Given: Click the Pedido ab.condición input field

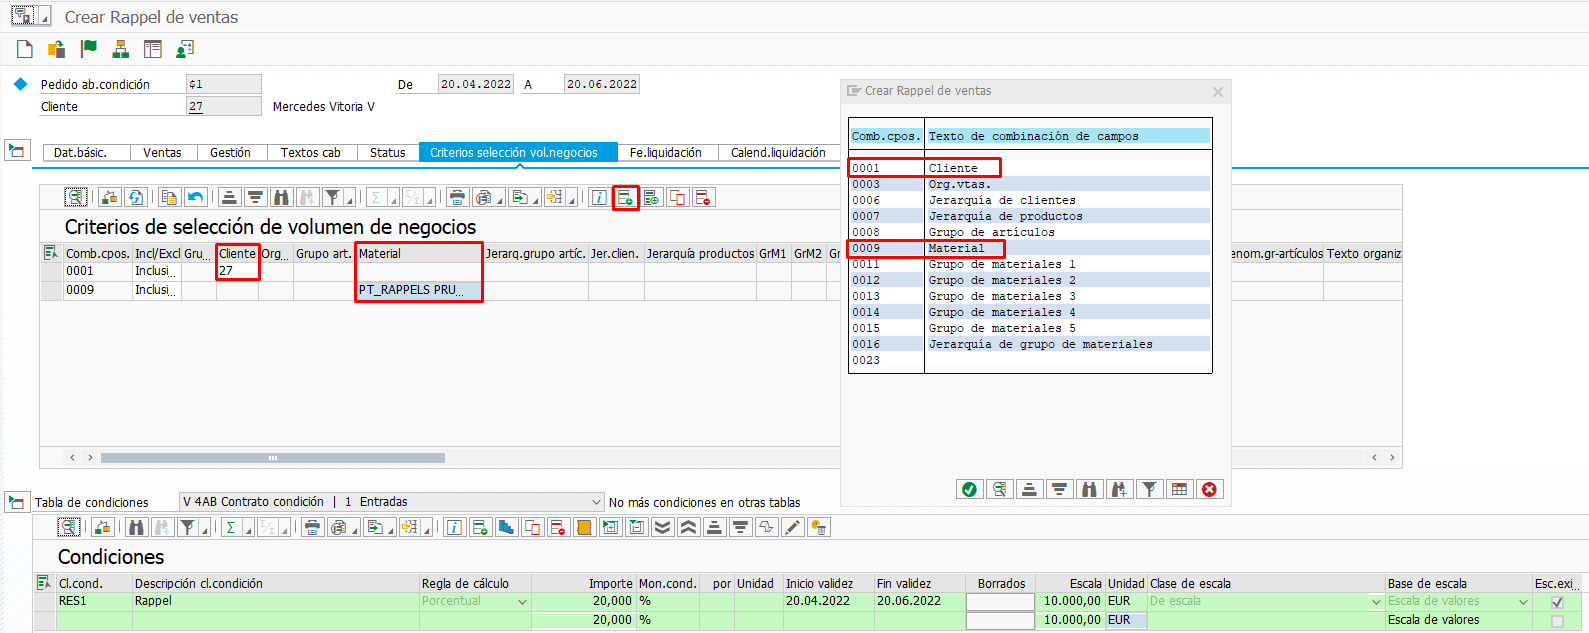Looking at the screenshot, I should (x=224, y=84).
